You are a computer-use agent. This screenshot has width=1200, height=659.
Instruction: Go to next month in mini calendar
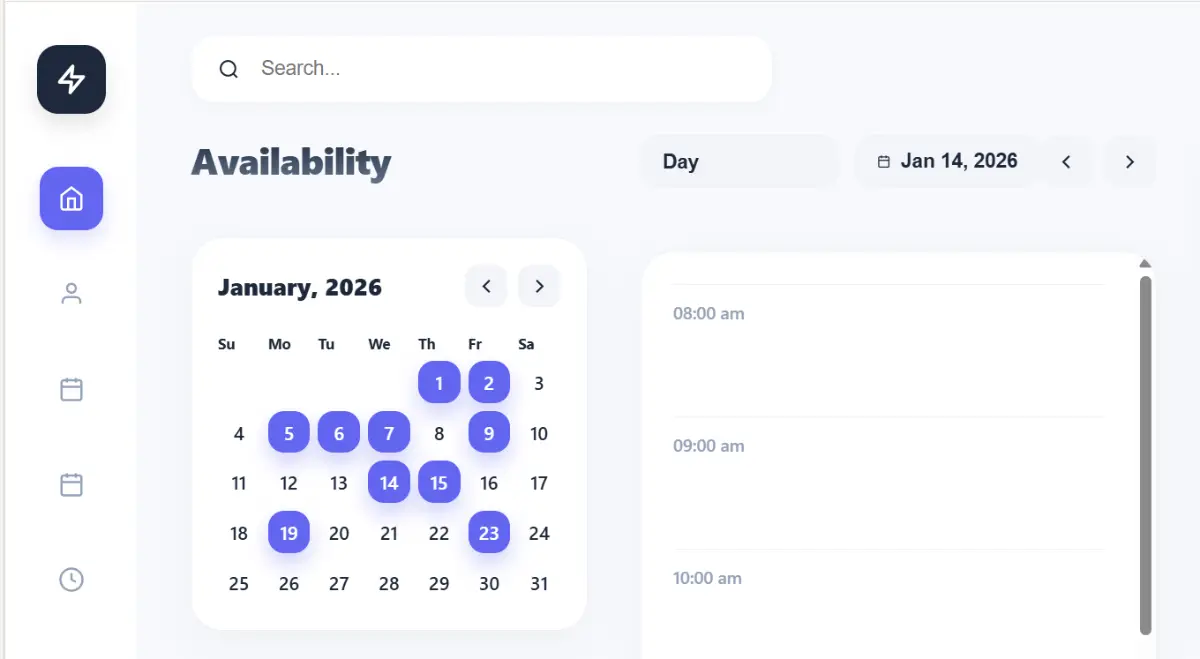tap(539, 287)
